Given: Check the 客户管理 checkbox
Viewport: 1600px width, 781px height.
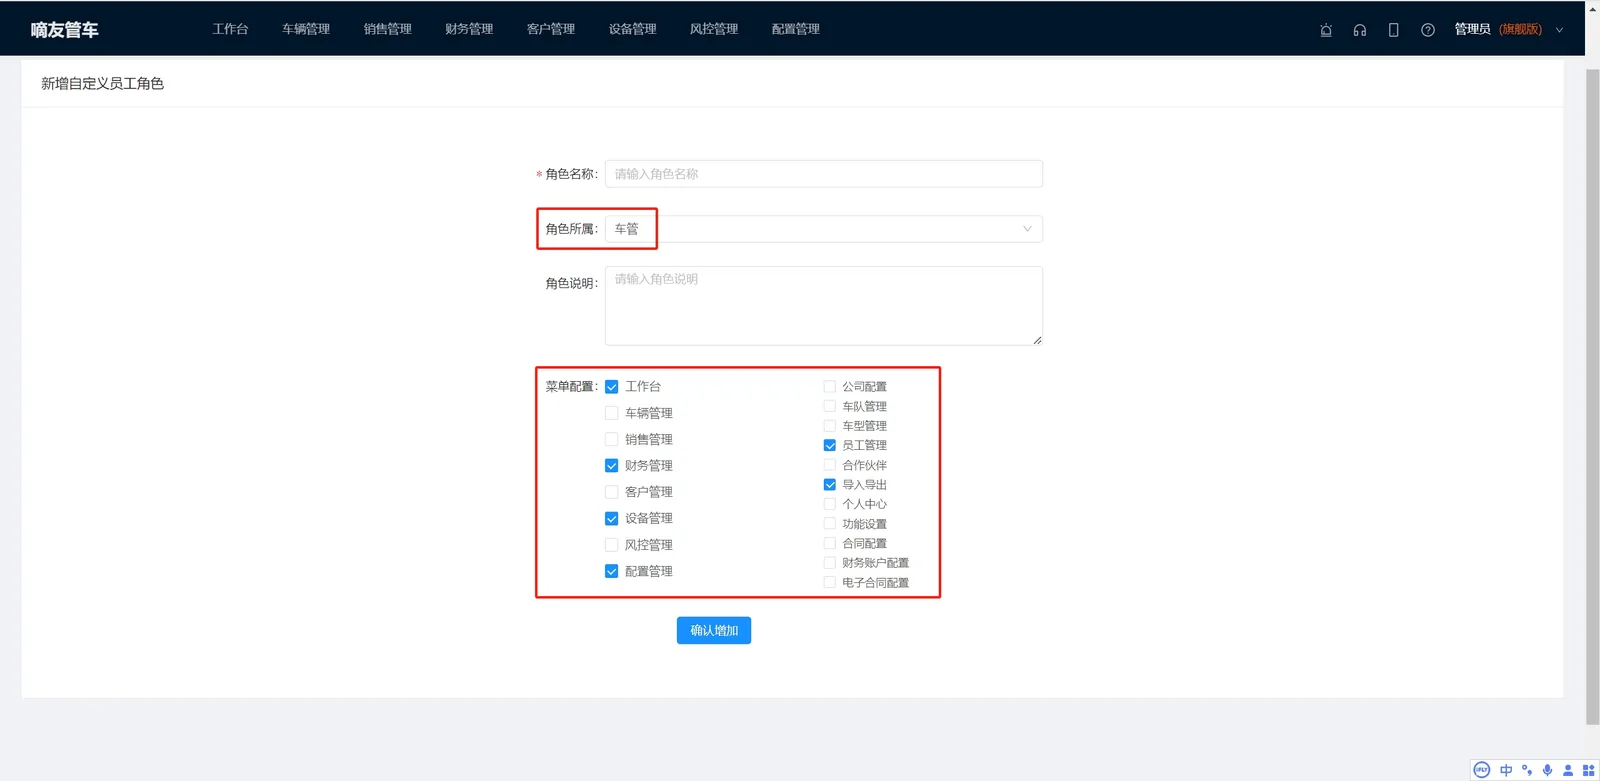Looking at the screenshot, I should [x=612, y=492].
